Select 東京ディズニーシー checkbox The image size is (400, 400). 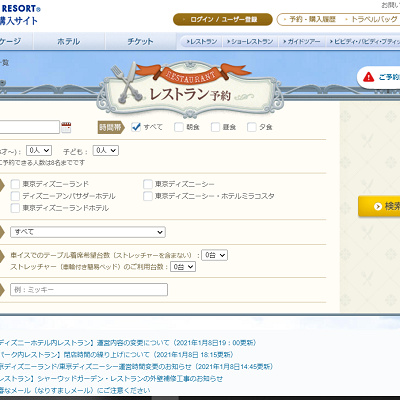coord(148,184)
